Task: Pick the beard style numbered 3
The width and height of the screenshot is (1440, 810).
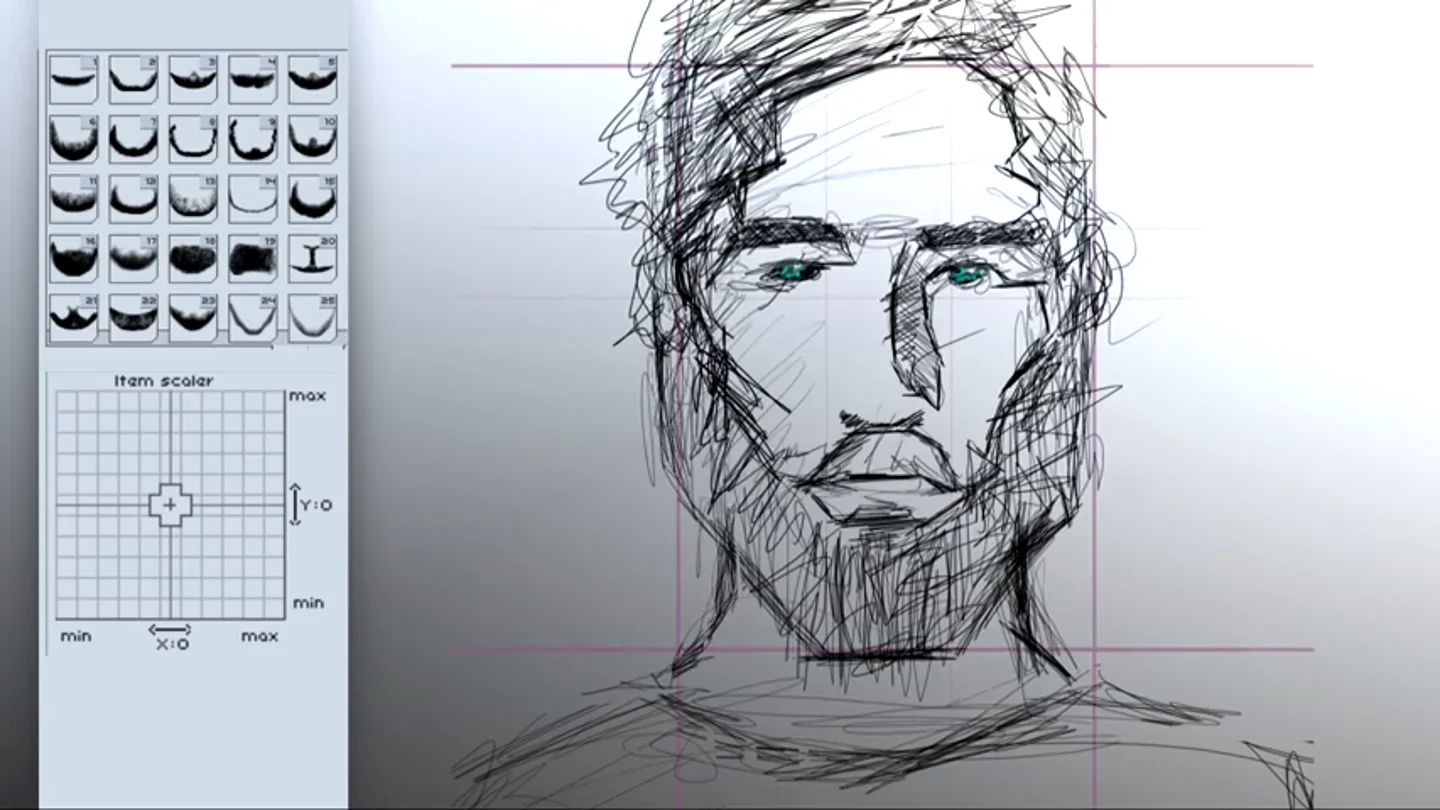Action: point(193,79)
